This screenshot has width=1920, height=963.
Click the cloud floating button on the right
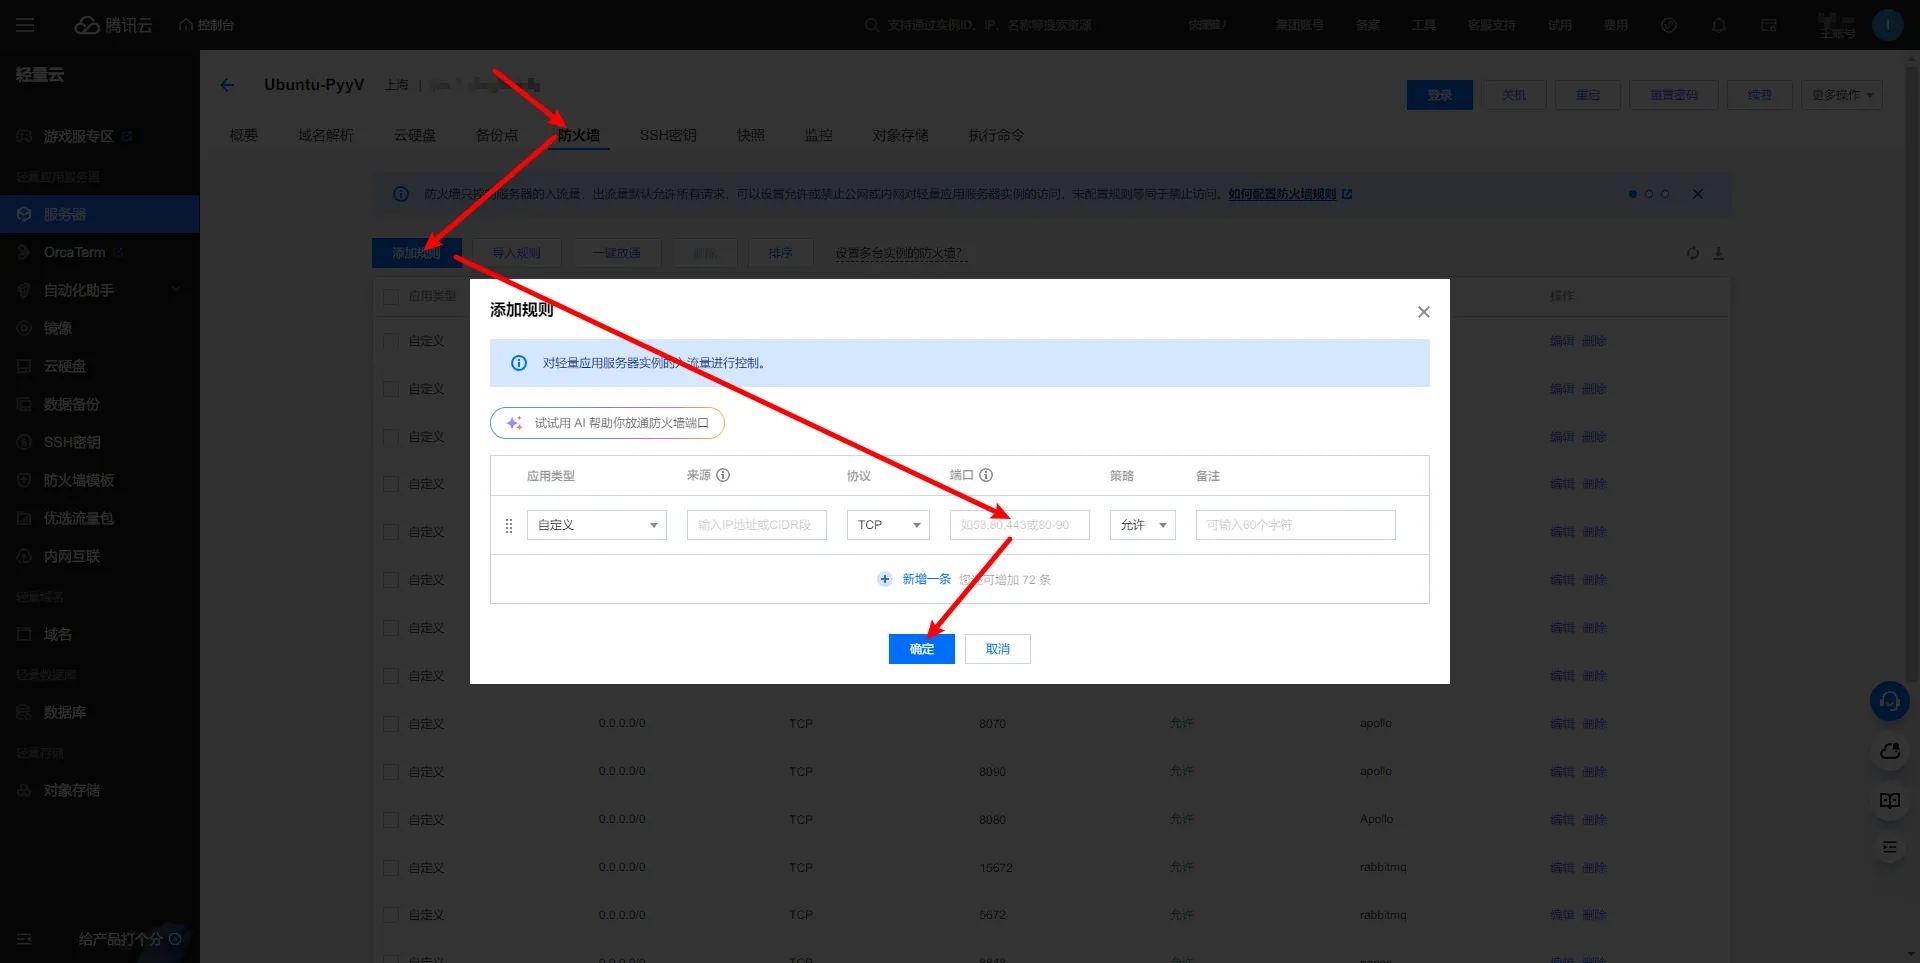(x=1890, y=751)
